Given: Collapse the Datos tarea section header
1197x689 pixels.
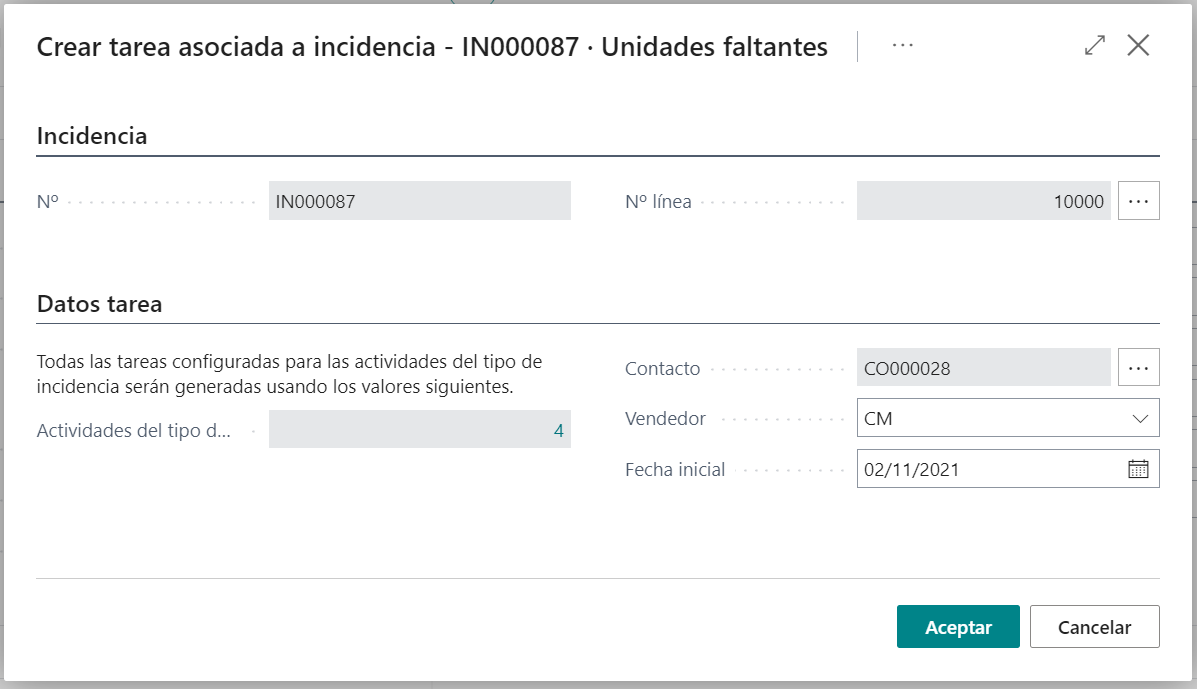Looking at the screenshot, I should click(99, 305).
